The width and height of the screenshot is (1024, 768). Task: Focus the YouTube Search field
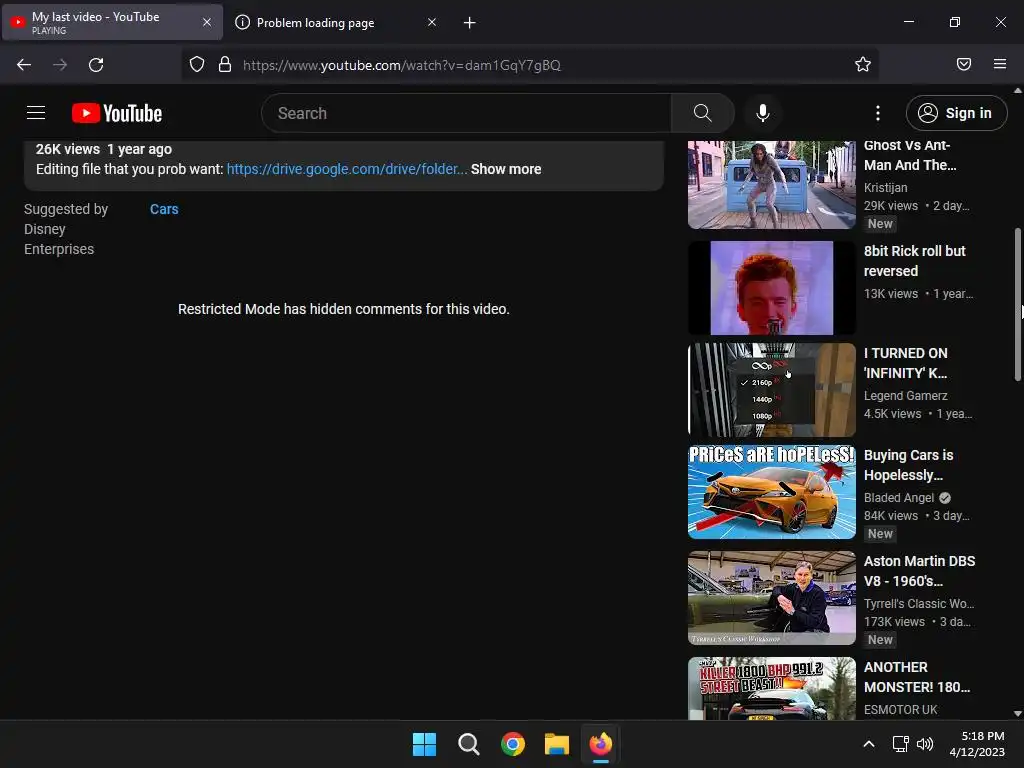[466, 113]
